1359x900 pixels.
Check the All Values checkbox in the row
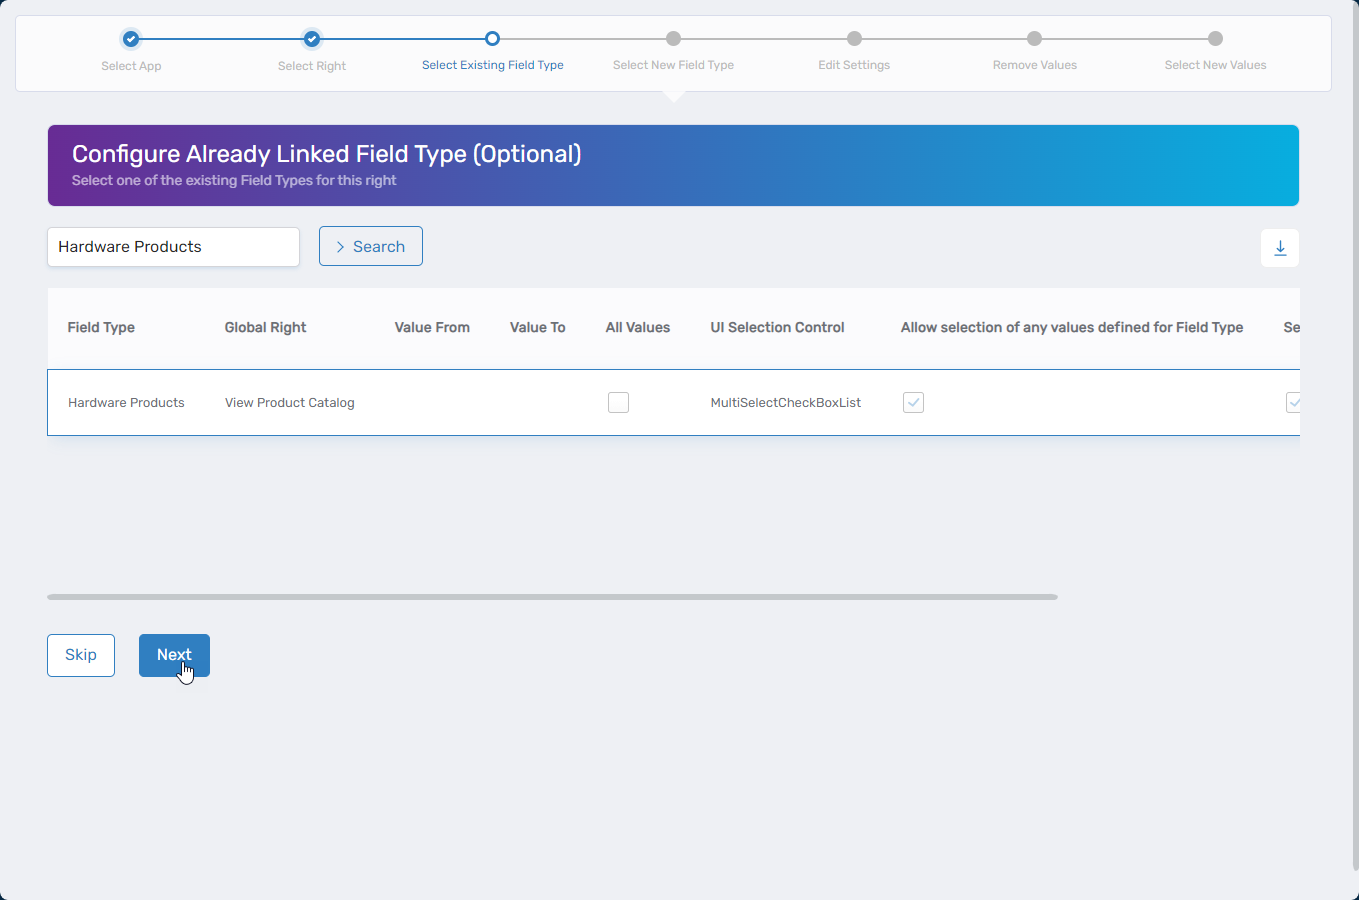click(x=618, y=402)
